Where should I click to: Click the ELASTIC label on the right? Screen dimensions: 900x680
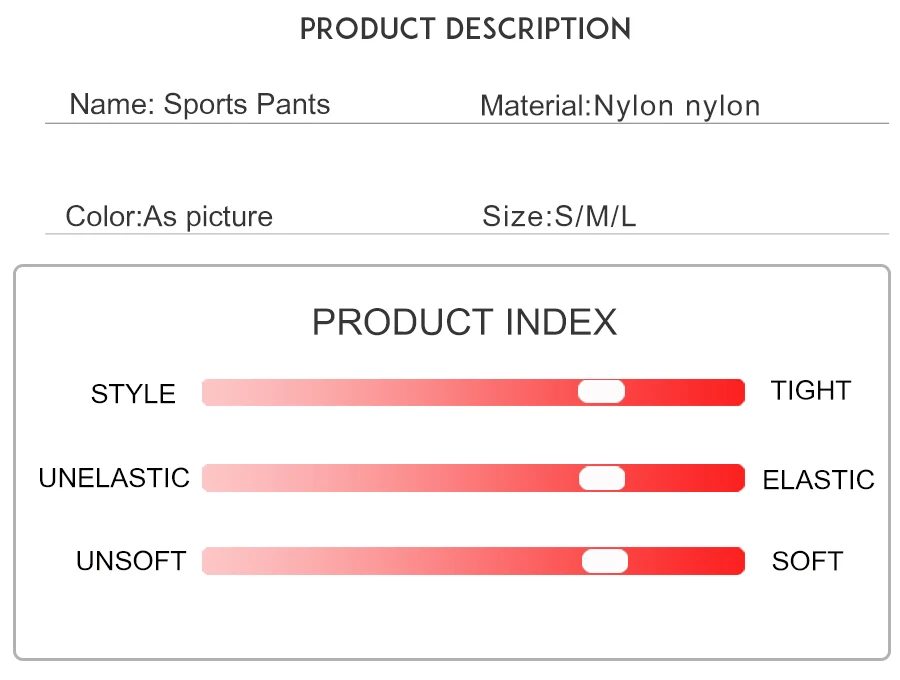pyautogui.click(x=818, y=480)
